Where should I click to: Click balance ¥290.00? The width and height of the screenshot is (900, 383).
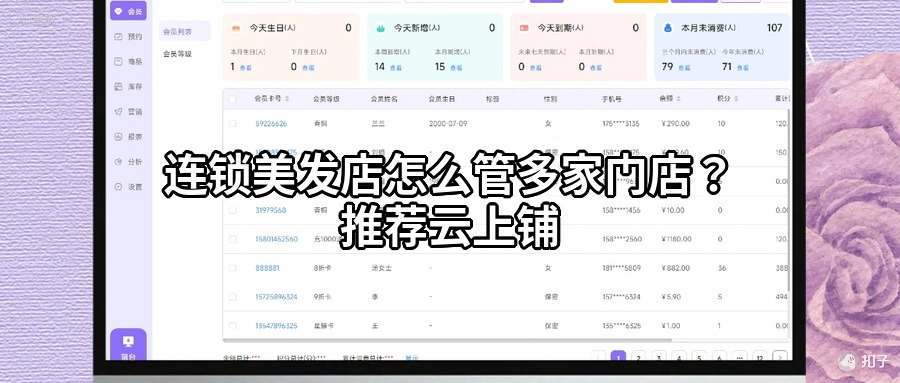point(676,123)
